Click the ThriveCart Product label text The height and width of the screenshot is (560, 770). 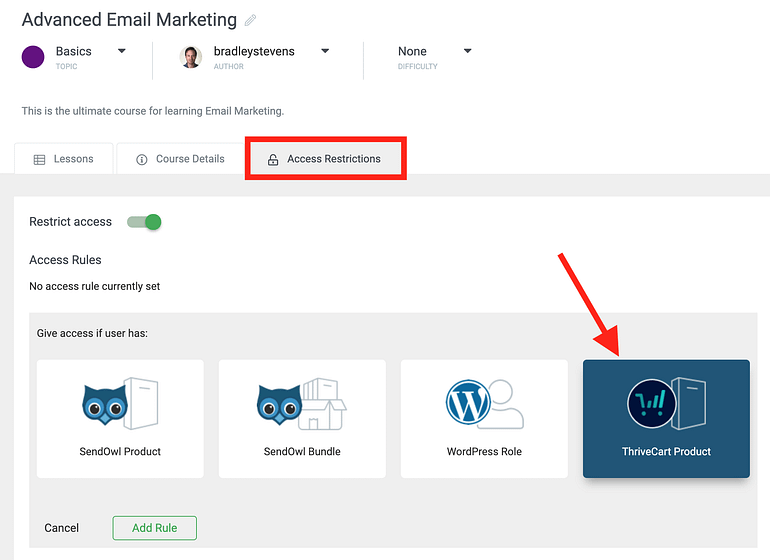[x=666, y=451]
